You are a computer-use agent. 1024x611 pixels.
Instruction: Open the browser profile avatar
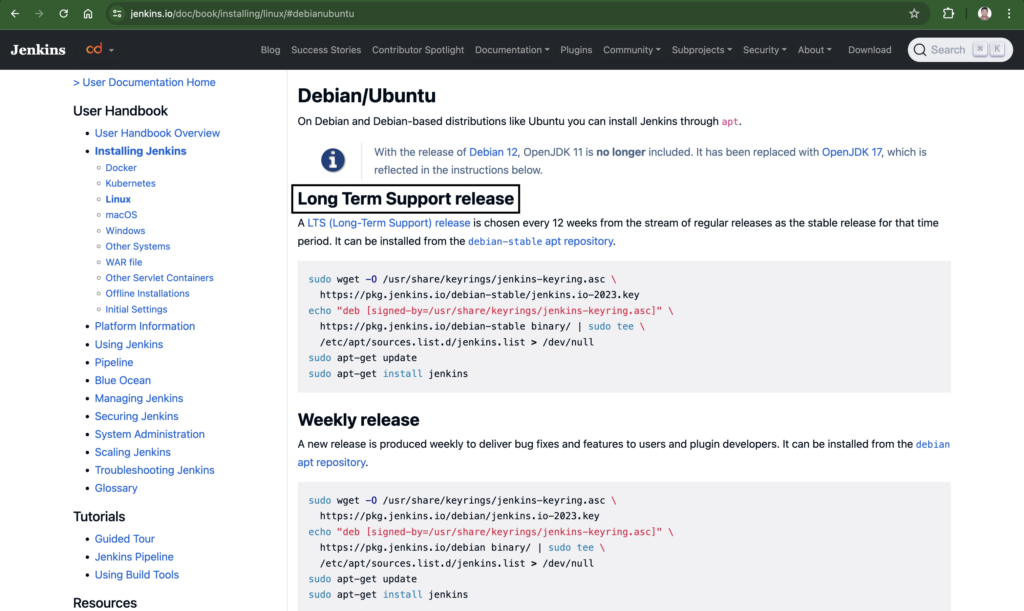pyautogui.click(x=985, y=13)
